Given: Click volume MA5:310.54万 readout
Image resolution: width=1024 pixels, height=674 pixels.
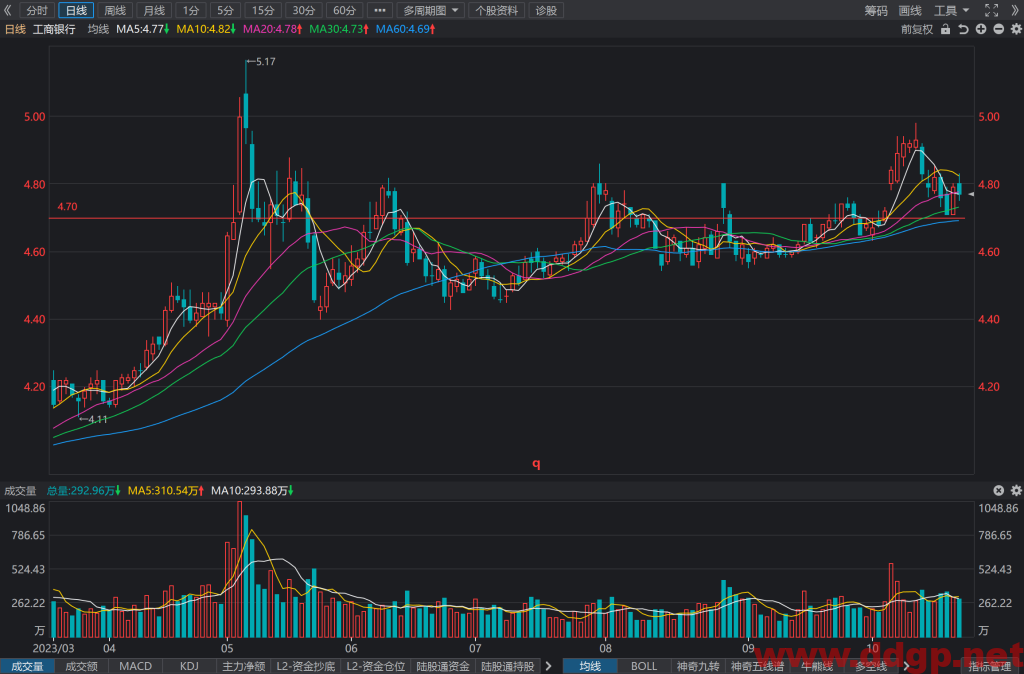Looking at the screenshot, I should click(x=165, y=490).
